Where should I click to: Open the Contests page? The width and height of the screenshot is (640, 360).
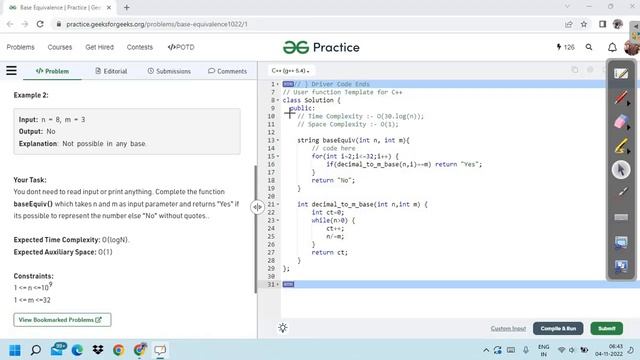pyautogui.click(x=140, y=47)
